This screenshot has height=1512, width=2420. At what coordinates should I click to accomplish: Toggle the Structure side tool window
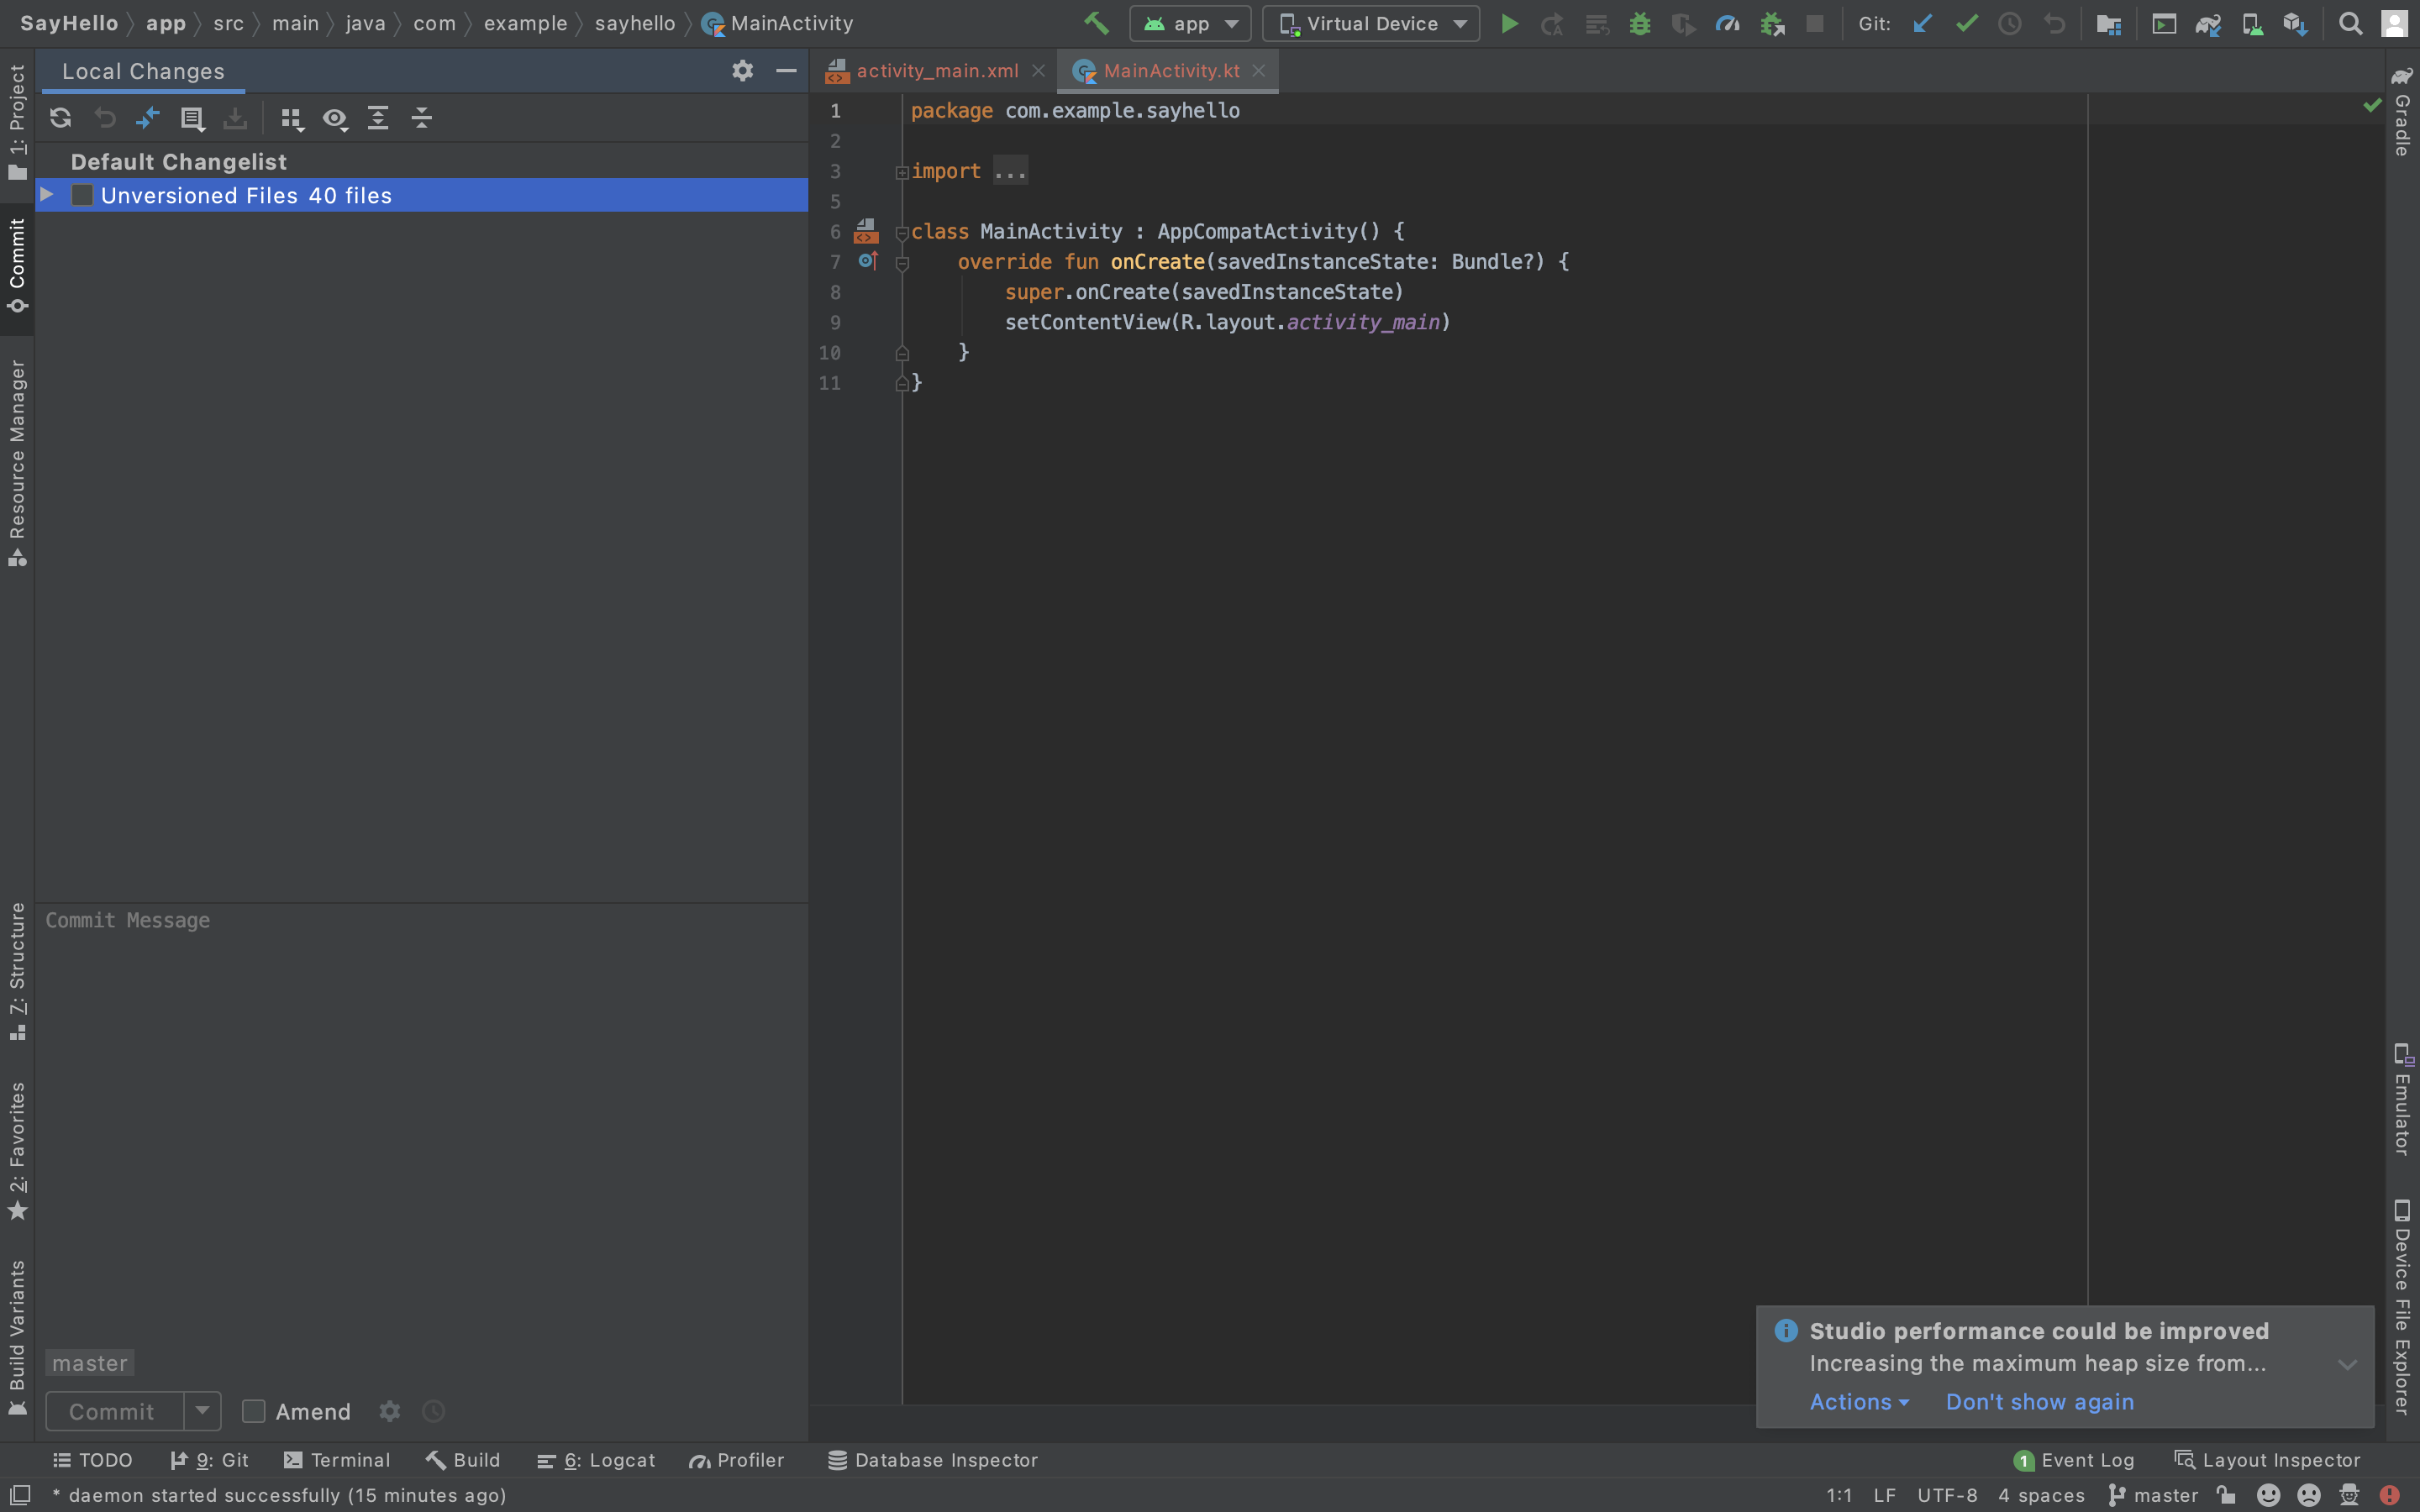[17, 970]
